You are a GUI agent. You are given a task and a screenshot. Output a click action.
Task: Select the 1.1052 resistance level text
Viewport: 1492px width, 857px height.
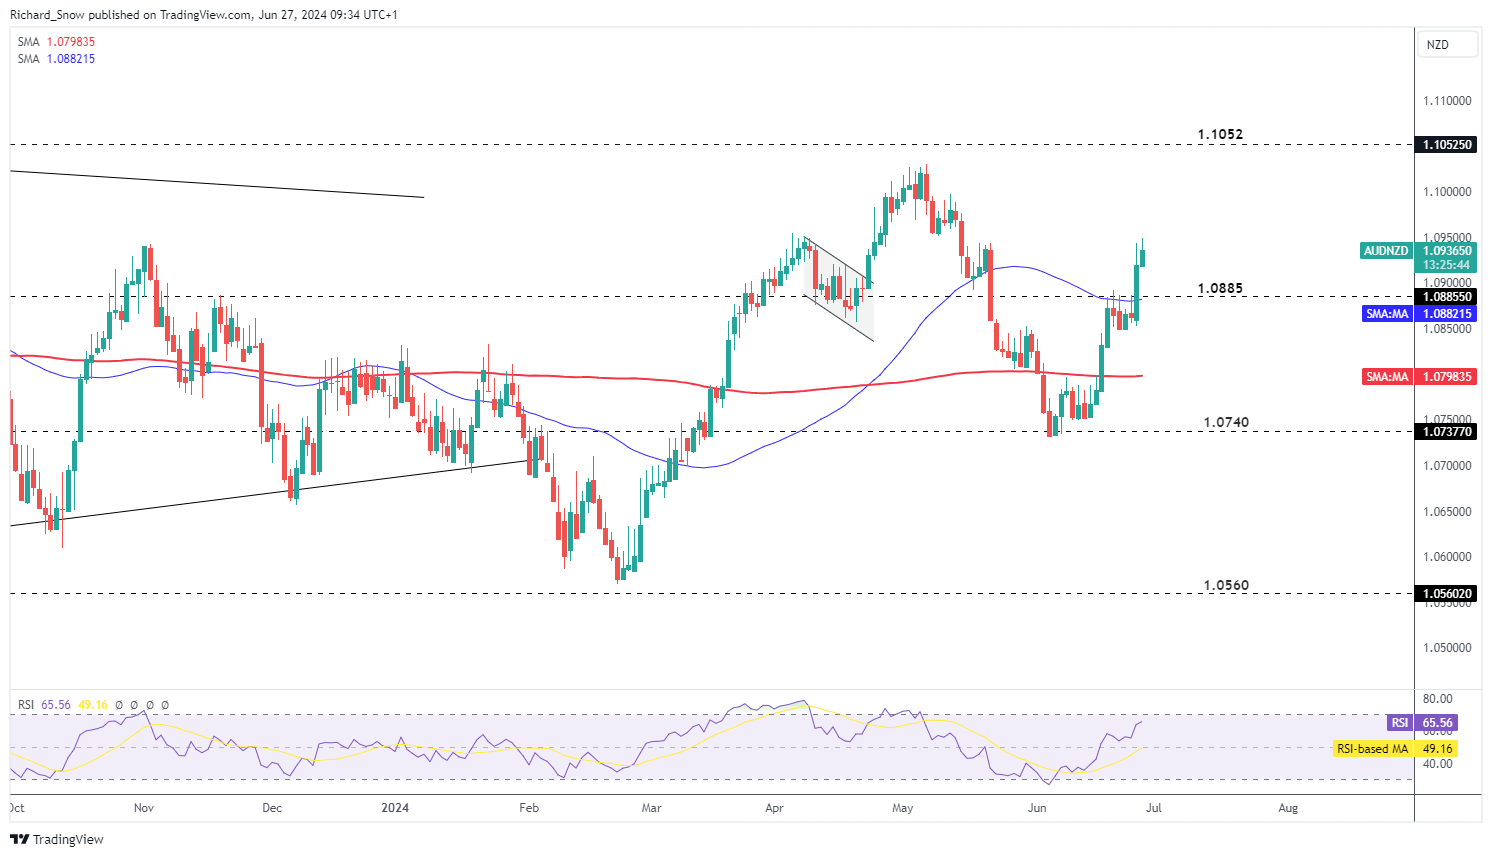[x=1220, y=135]
